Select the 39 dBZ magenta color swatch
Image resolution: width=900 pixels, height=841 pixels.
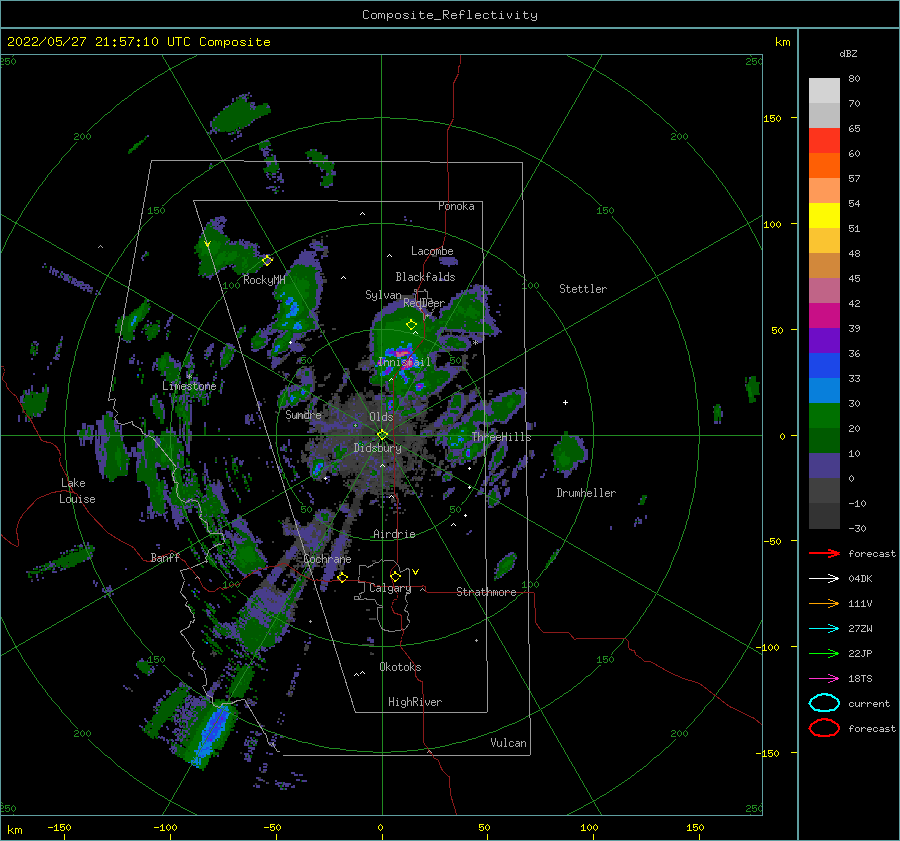(824, 315)
